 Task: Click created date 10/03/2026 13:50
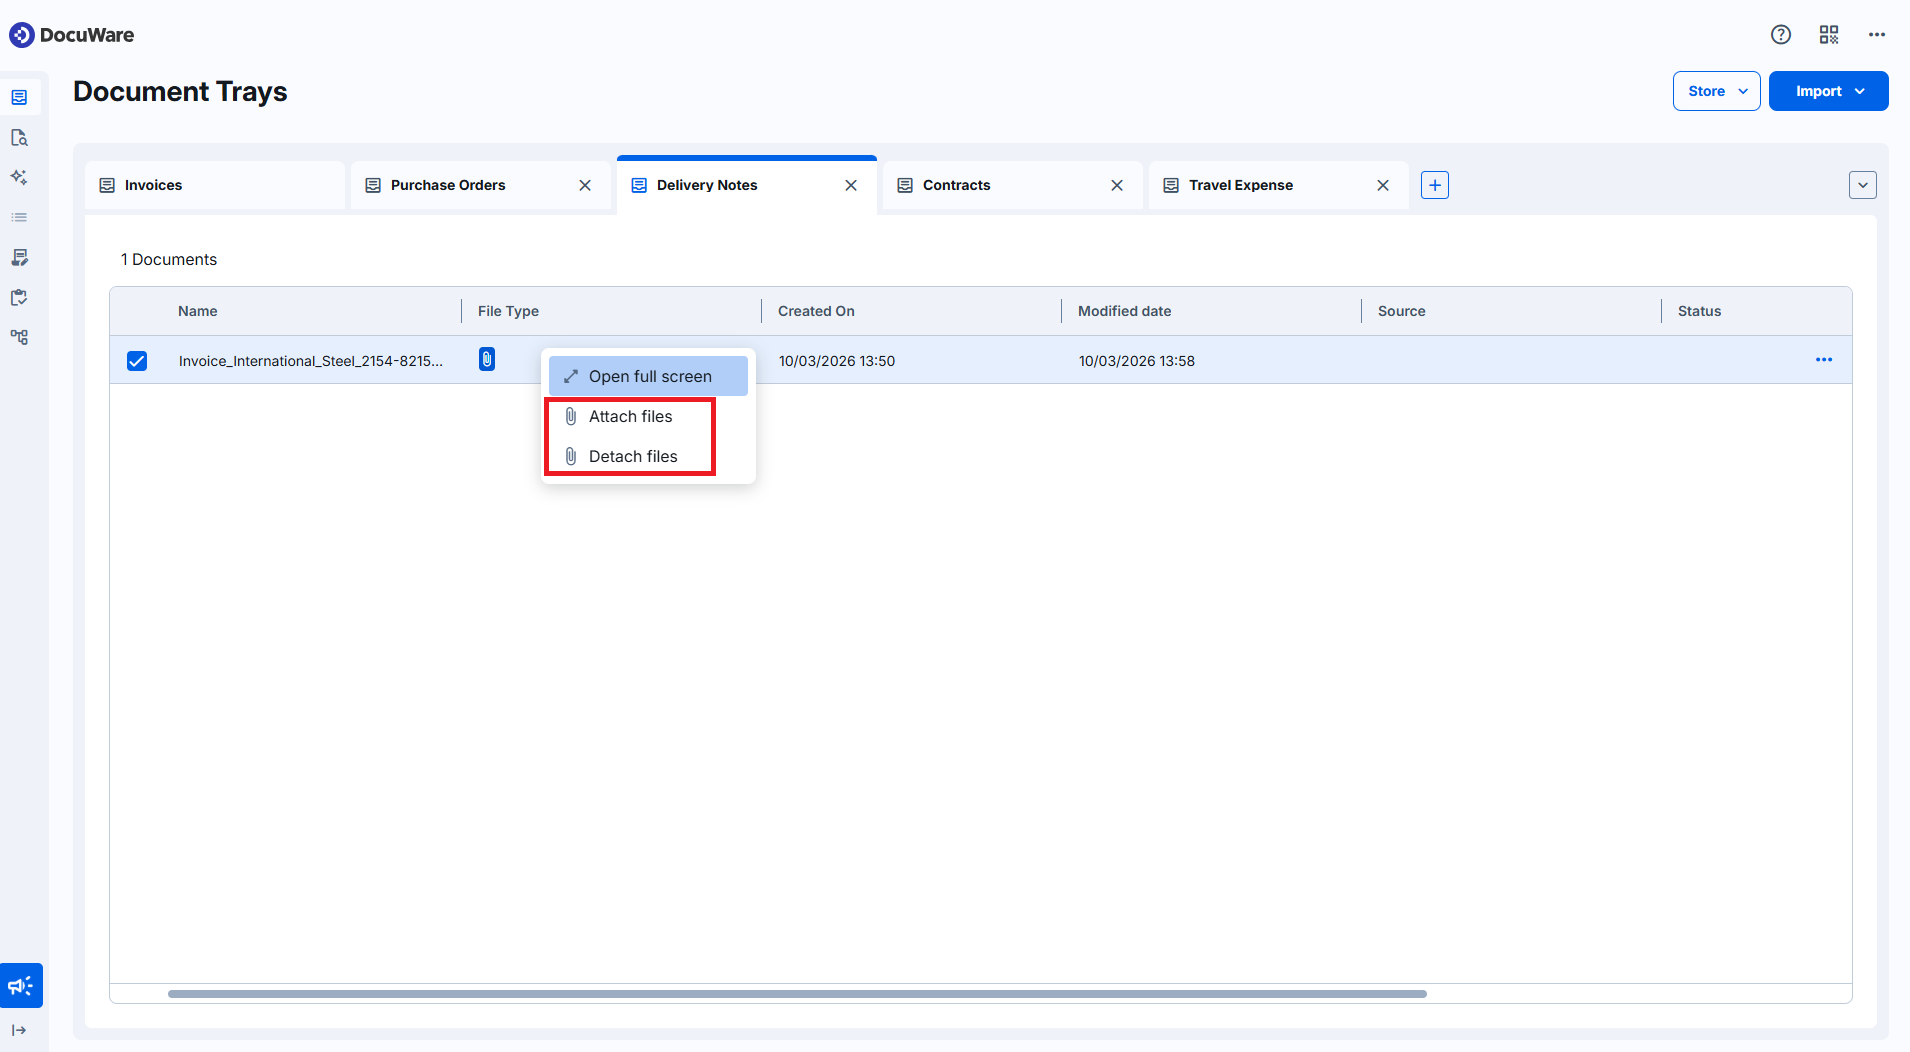pos(837,361)
